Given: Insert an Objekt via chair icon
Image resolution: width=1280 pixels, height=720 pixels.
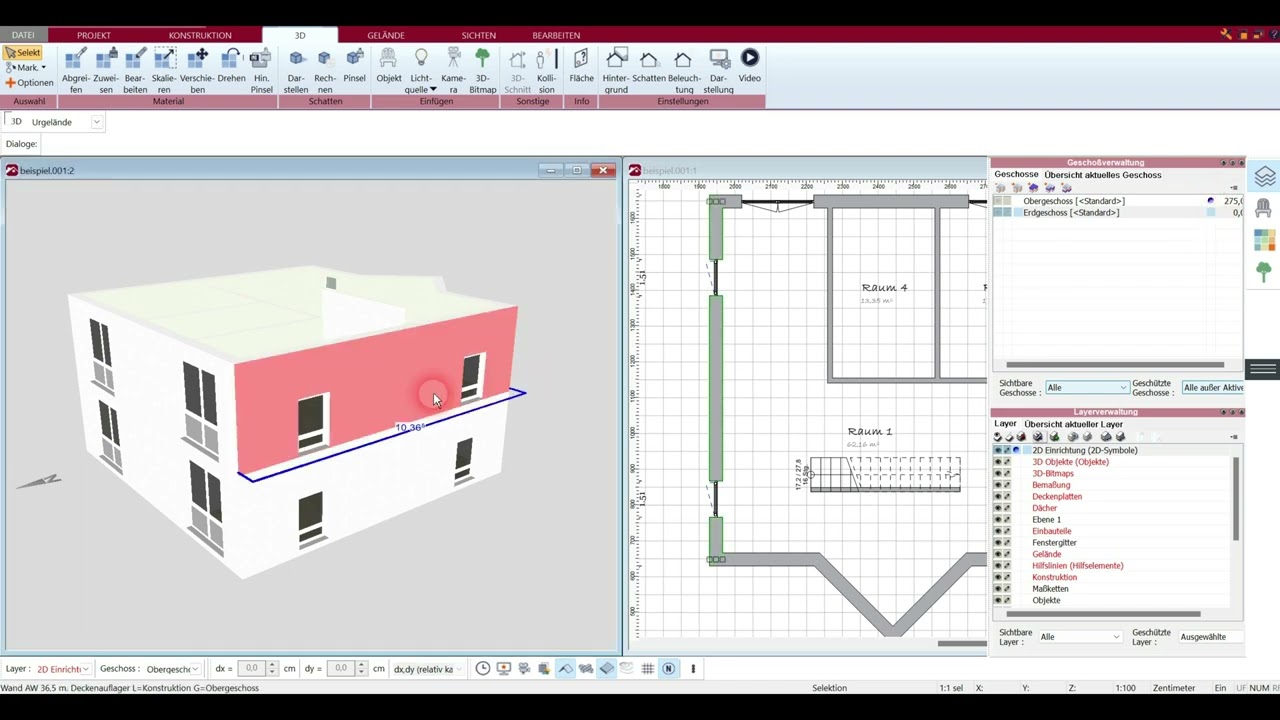Looking at the screenshot, I should click(x=389, y=66).
